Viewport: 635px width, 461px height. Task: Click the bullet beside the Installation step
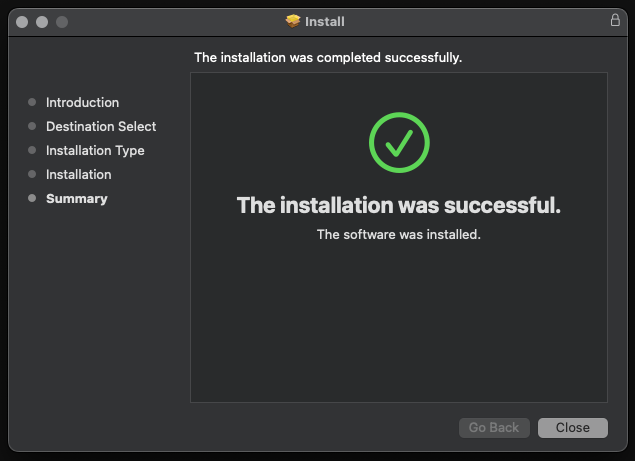click(32, 174)
